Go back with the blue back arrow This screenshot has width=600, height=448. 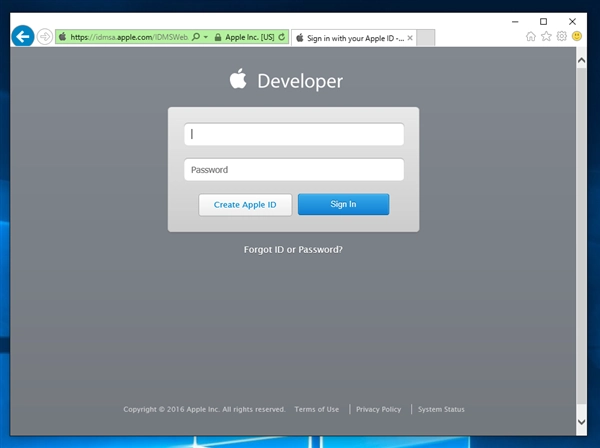coord(23,37)
